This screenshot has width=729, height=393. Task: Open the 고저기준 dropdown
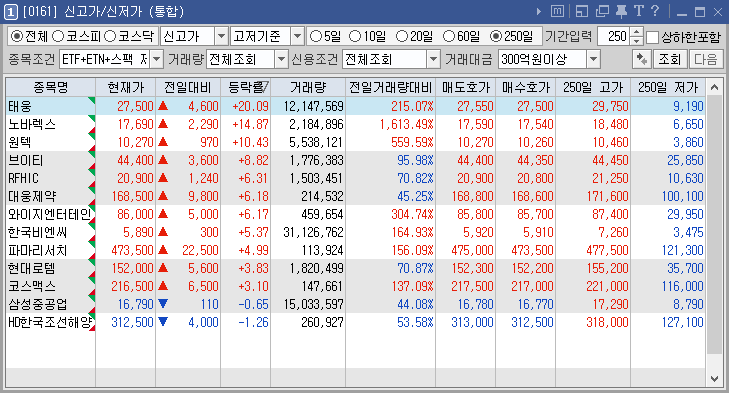(298, 36)
